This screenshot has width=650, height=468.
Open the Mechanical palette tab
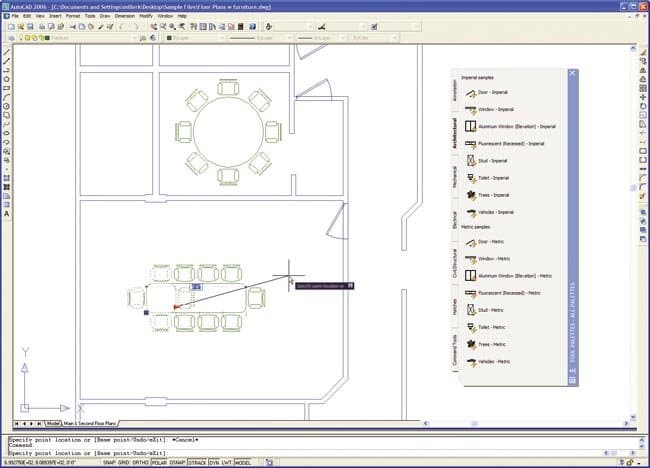tap(455, 177)
